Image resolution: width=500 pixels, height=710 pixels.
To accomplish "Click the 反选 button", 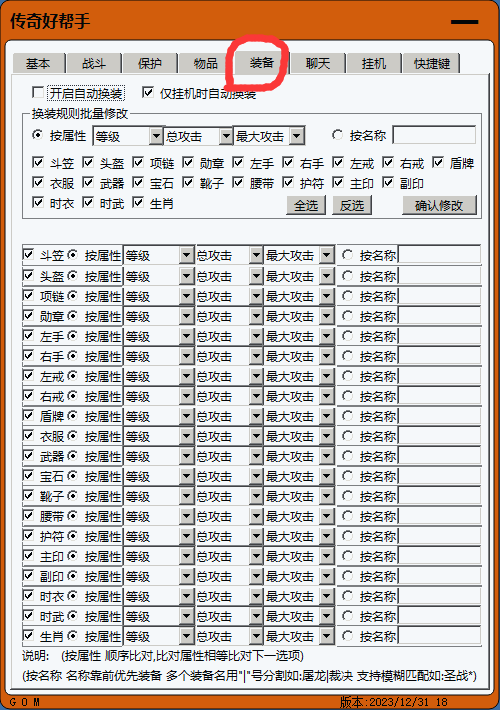I will pos(352,206).
